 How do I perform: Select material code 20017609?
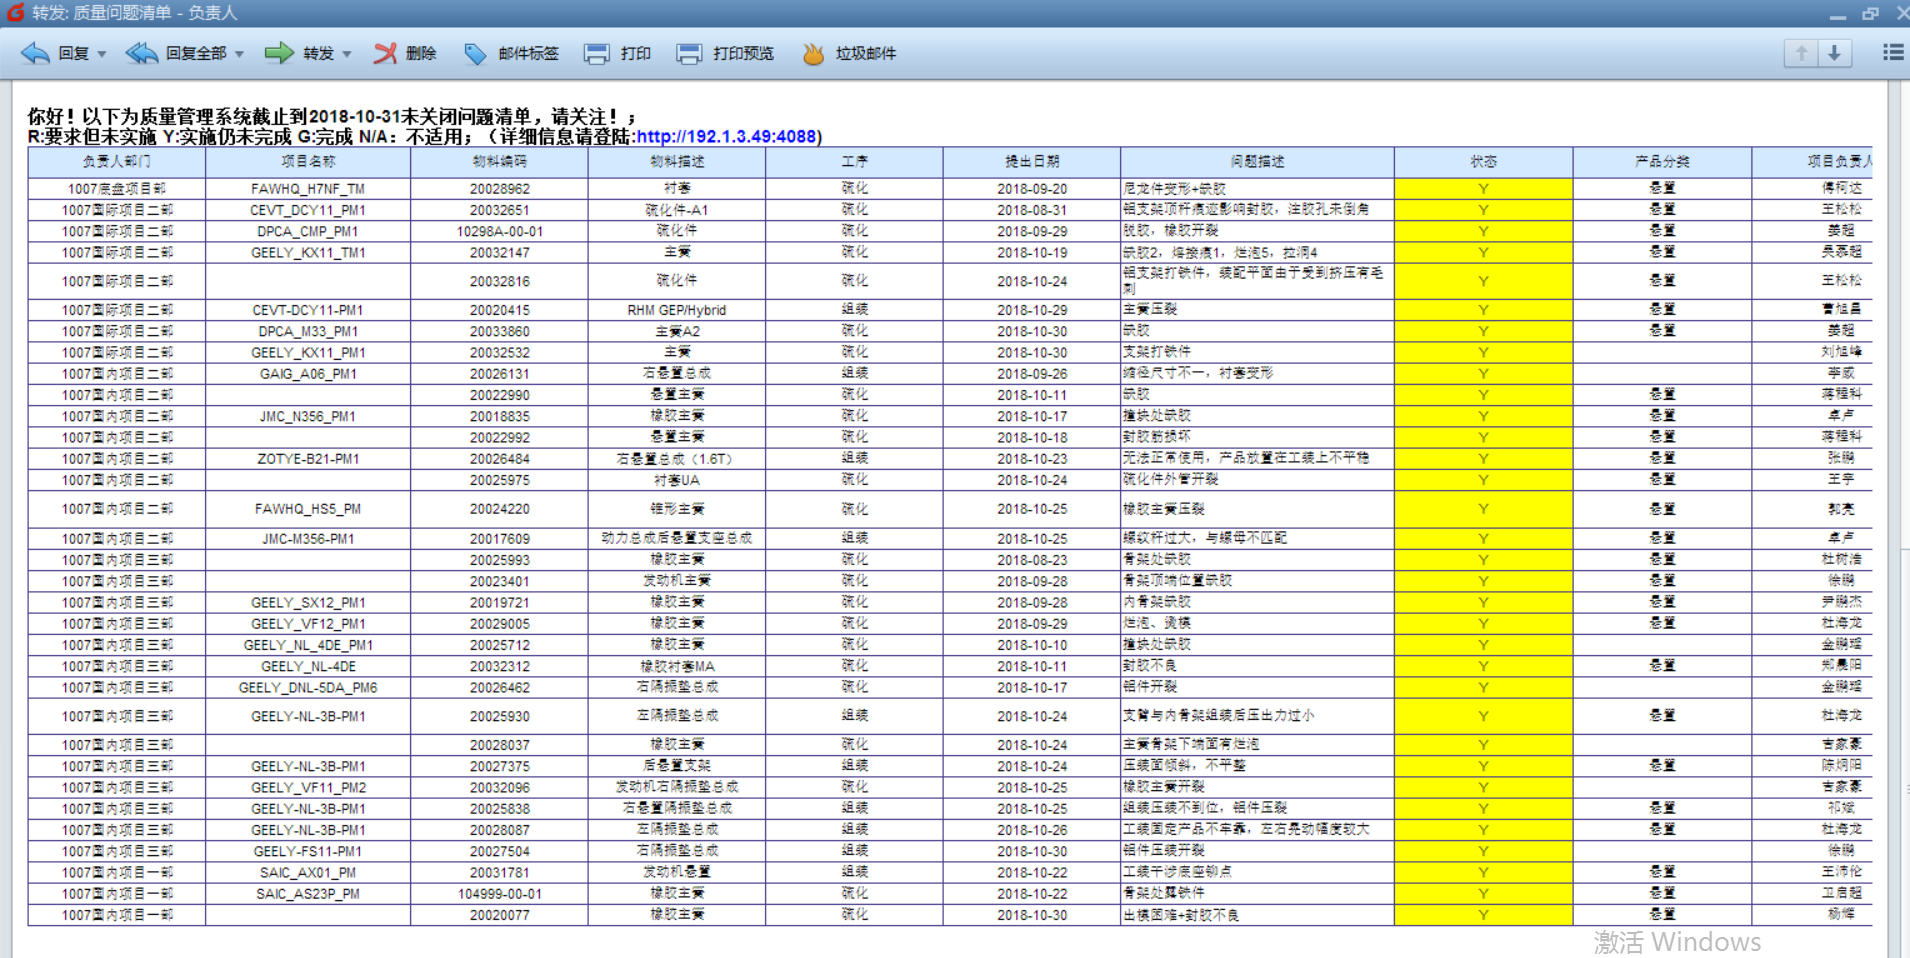click(x=499, y=539)
